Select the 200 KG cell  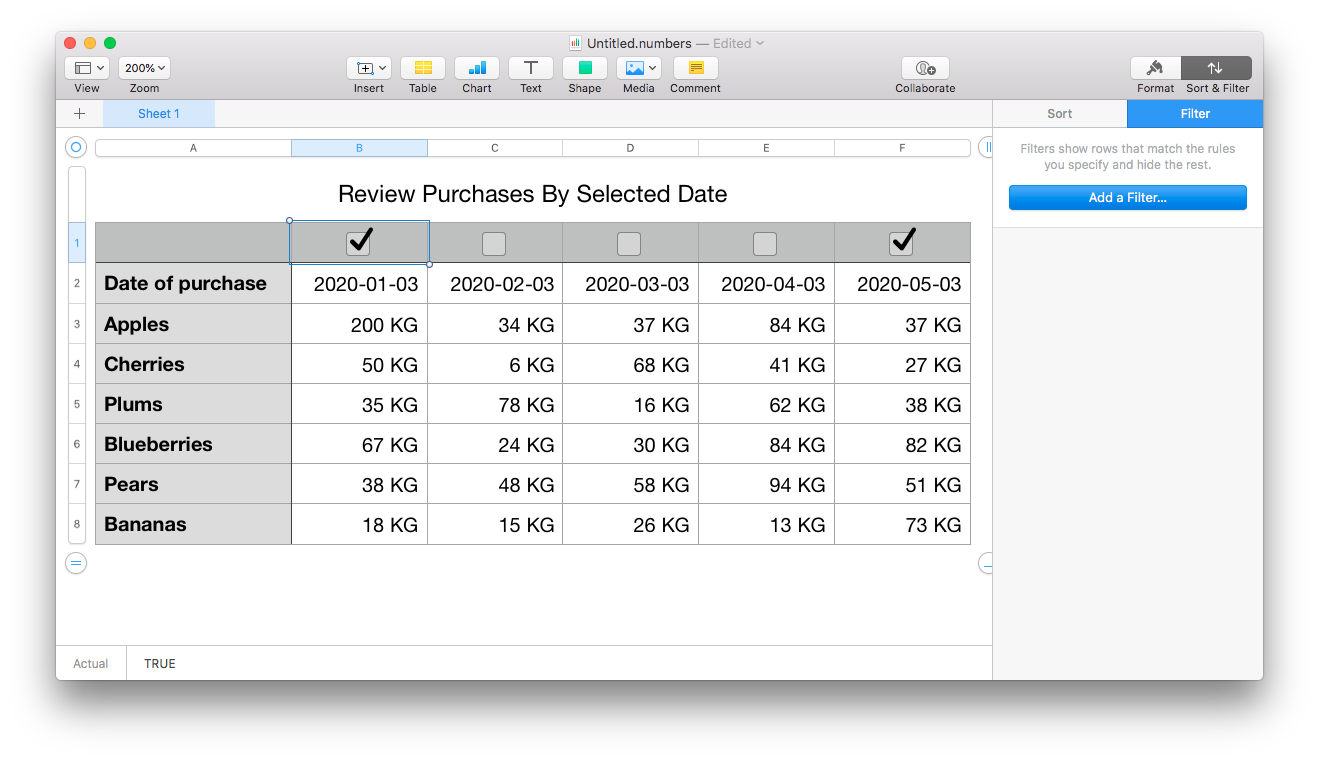[360, 324]
